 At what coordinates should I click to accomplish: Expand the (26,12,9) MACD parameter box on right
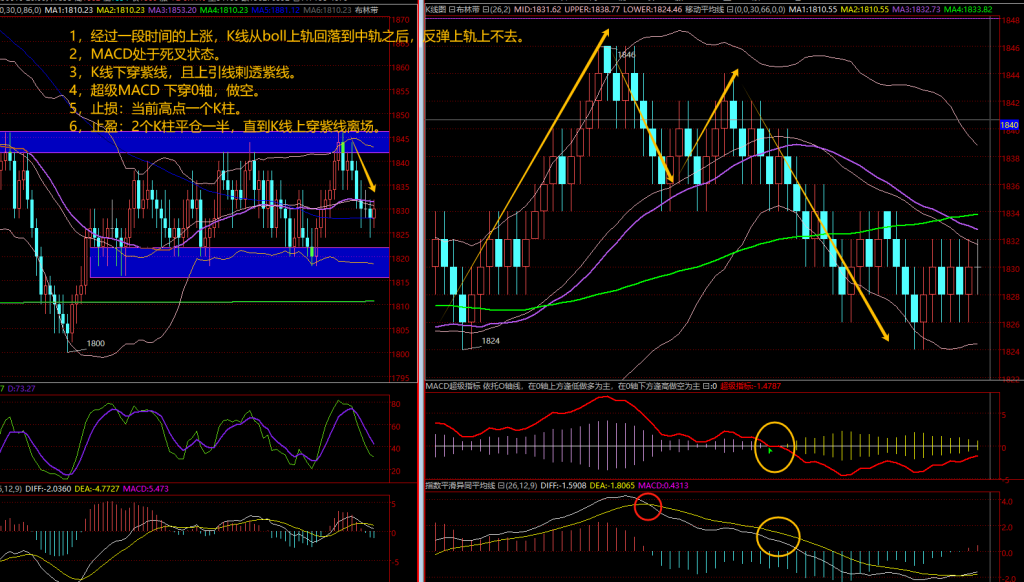pyautogui.click(x=520, y=485)
